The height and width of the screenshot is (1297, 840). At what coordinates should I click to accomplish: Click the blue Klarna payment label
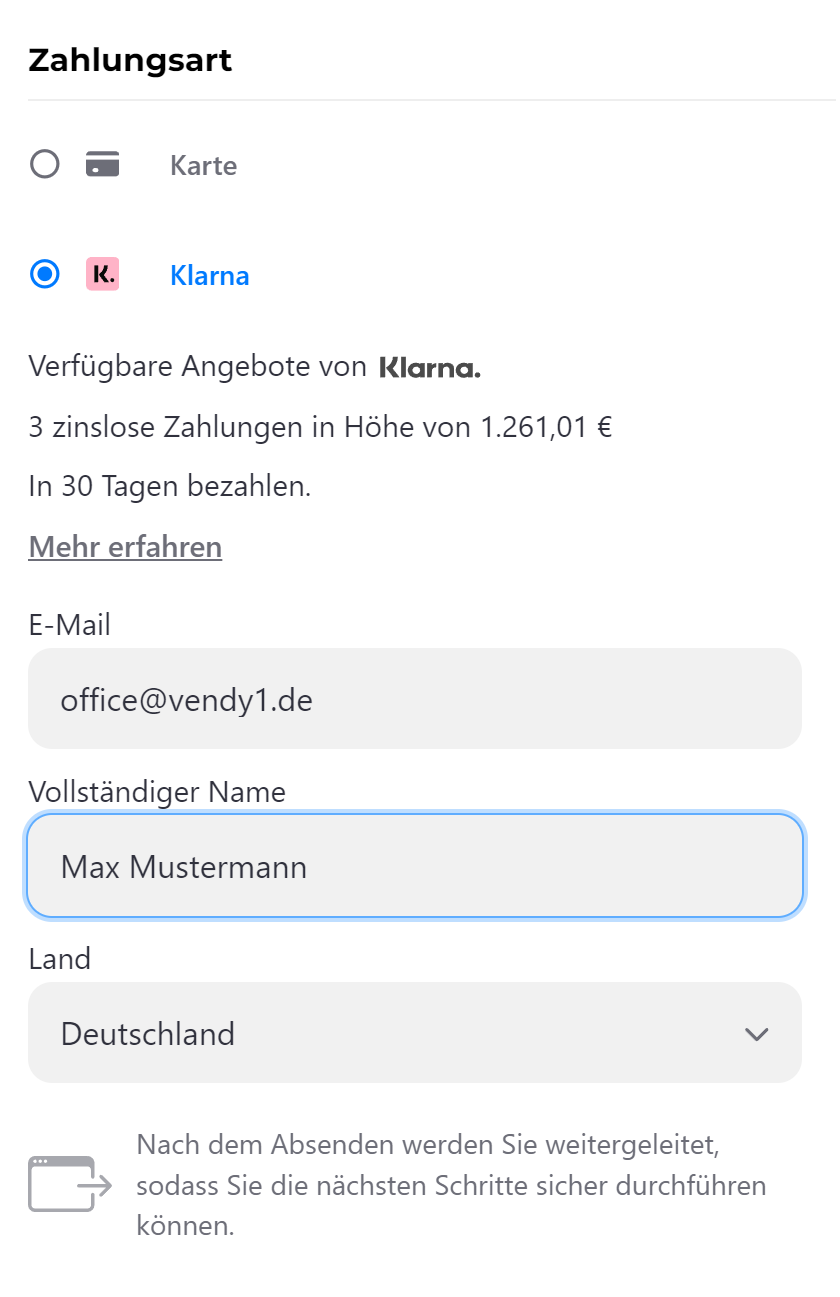pos(209,275)
